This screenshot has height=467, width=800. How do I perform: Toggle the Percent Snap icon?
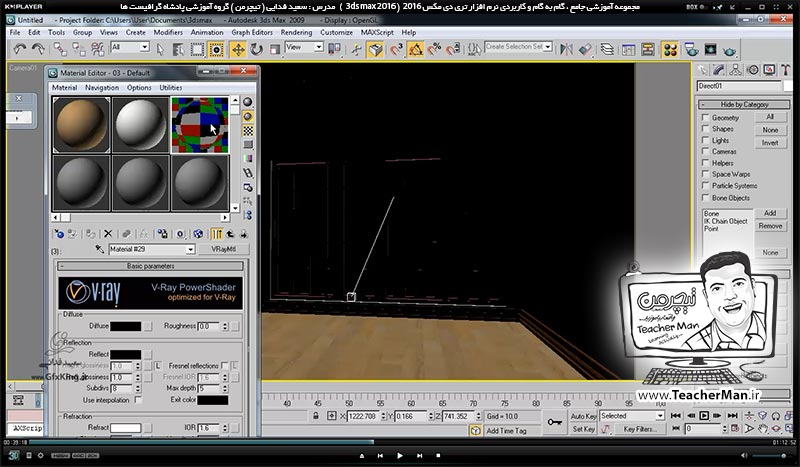tap(434, 50)
